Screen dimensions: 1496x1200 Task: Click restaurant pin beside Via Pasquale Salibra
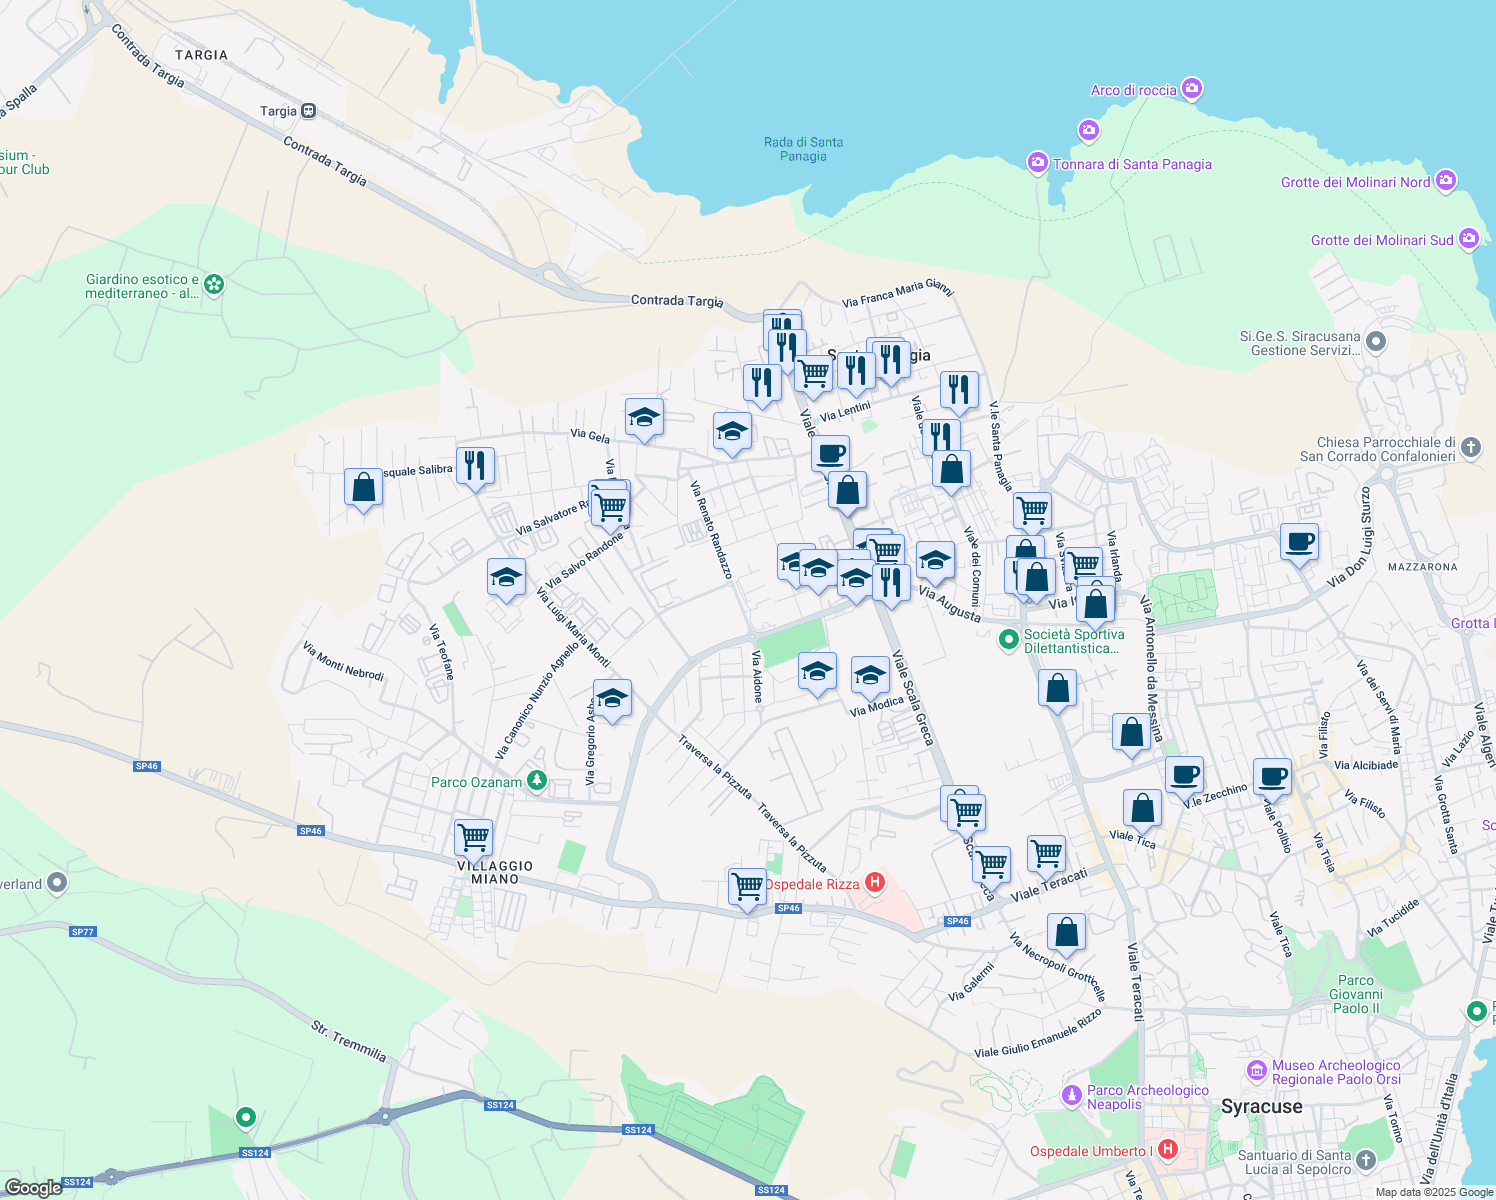point(475,467)
